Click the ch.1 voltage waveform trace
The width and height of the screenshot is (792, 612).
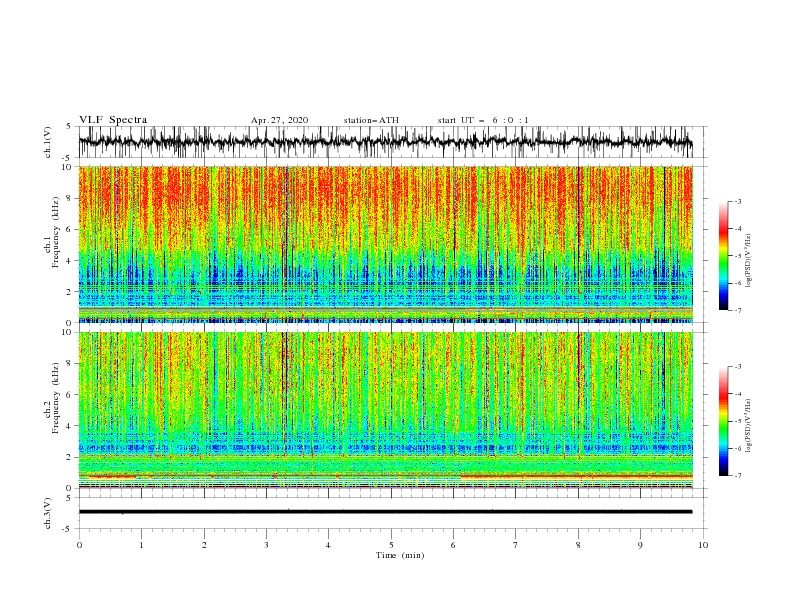tap(385, 142)
